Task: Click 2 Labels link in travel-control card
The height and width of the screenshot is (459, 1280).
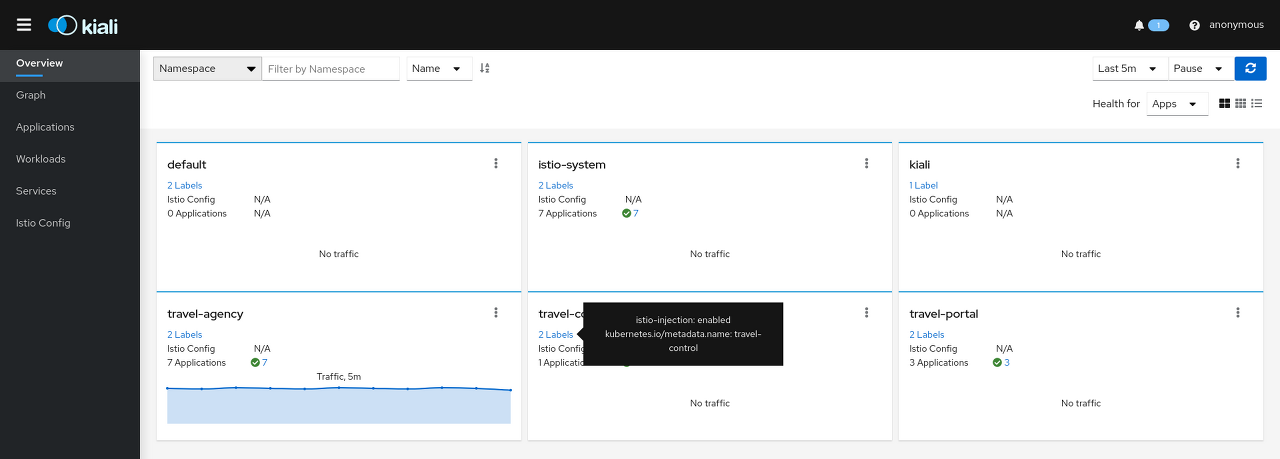Action: pos(556,334)
